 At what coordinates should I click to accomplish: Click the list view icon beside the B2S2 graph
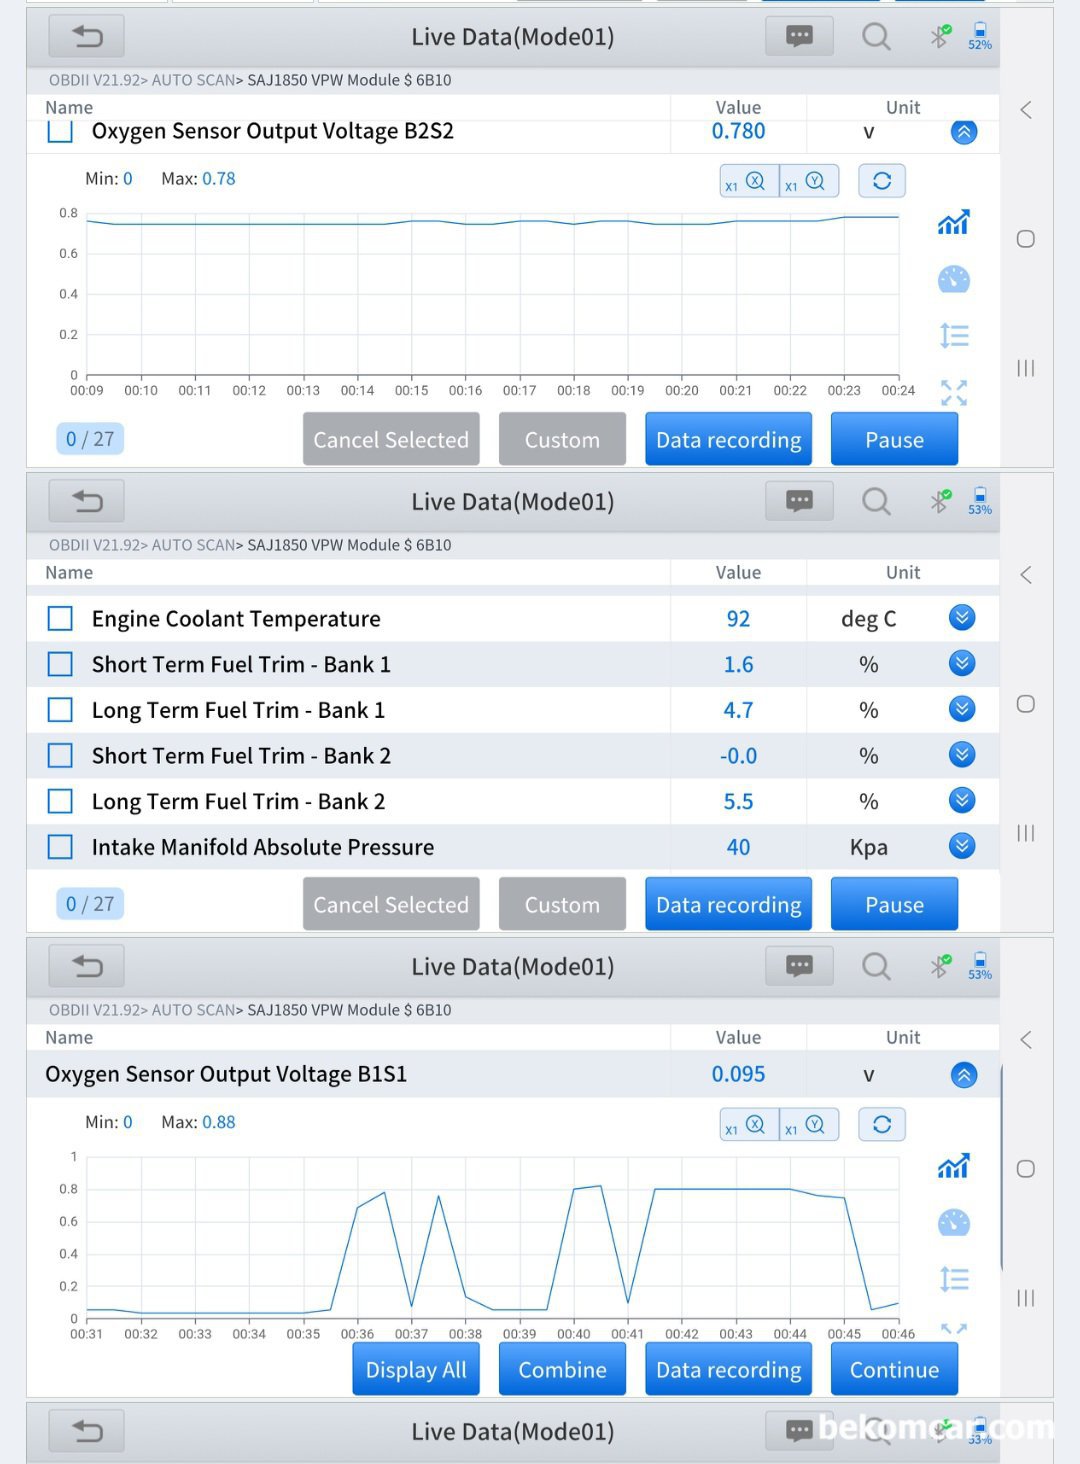click(953, 336)
